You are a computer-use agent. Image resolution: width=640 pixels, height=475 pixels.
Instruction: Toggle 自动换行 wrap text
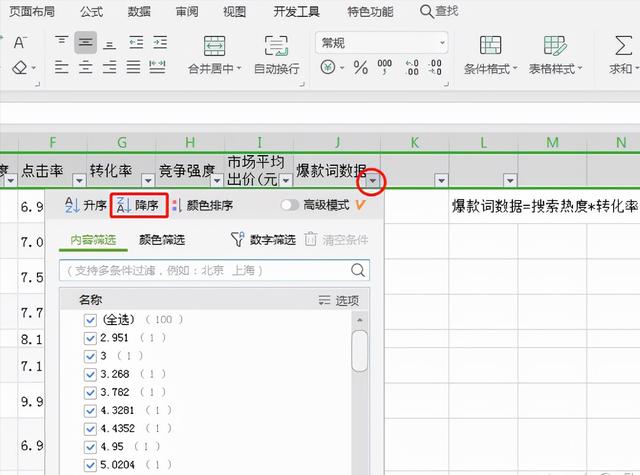pyautogui.click(x=276, y=55)
